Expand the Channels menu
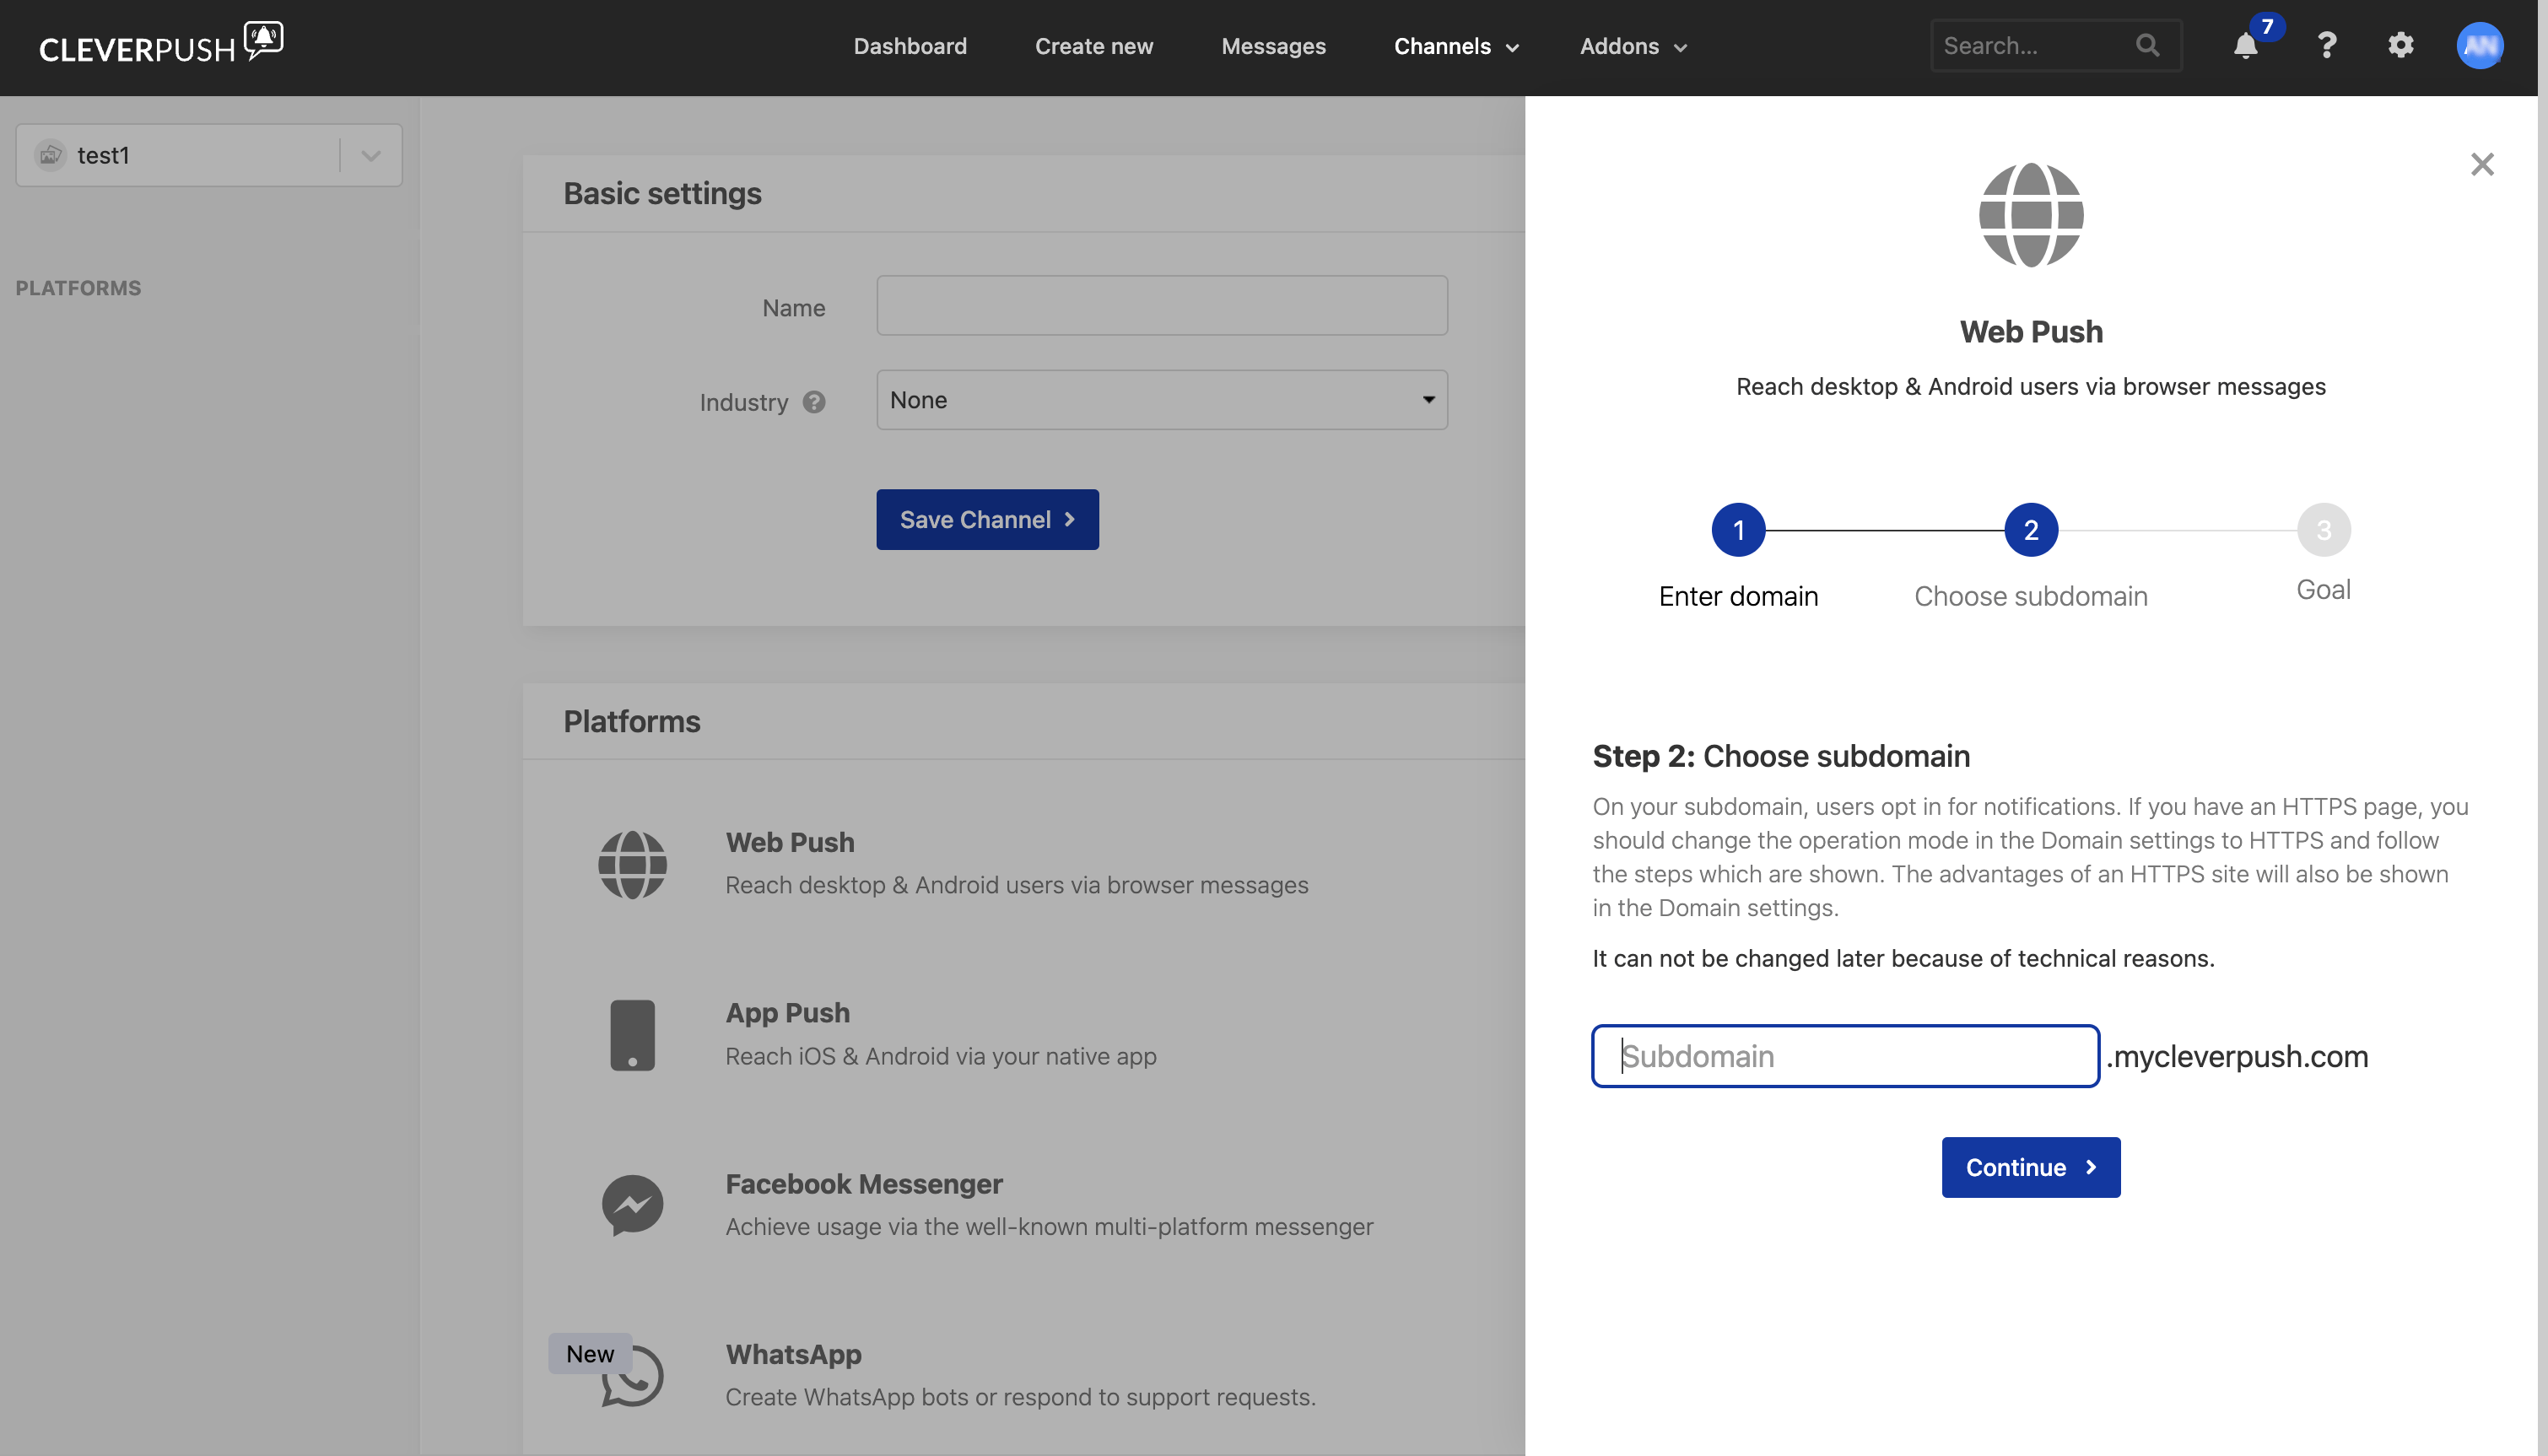The image size is (2548, 1456). click(x=1456, y=46)
